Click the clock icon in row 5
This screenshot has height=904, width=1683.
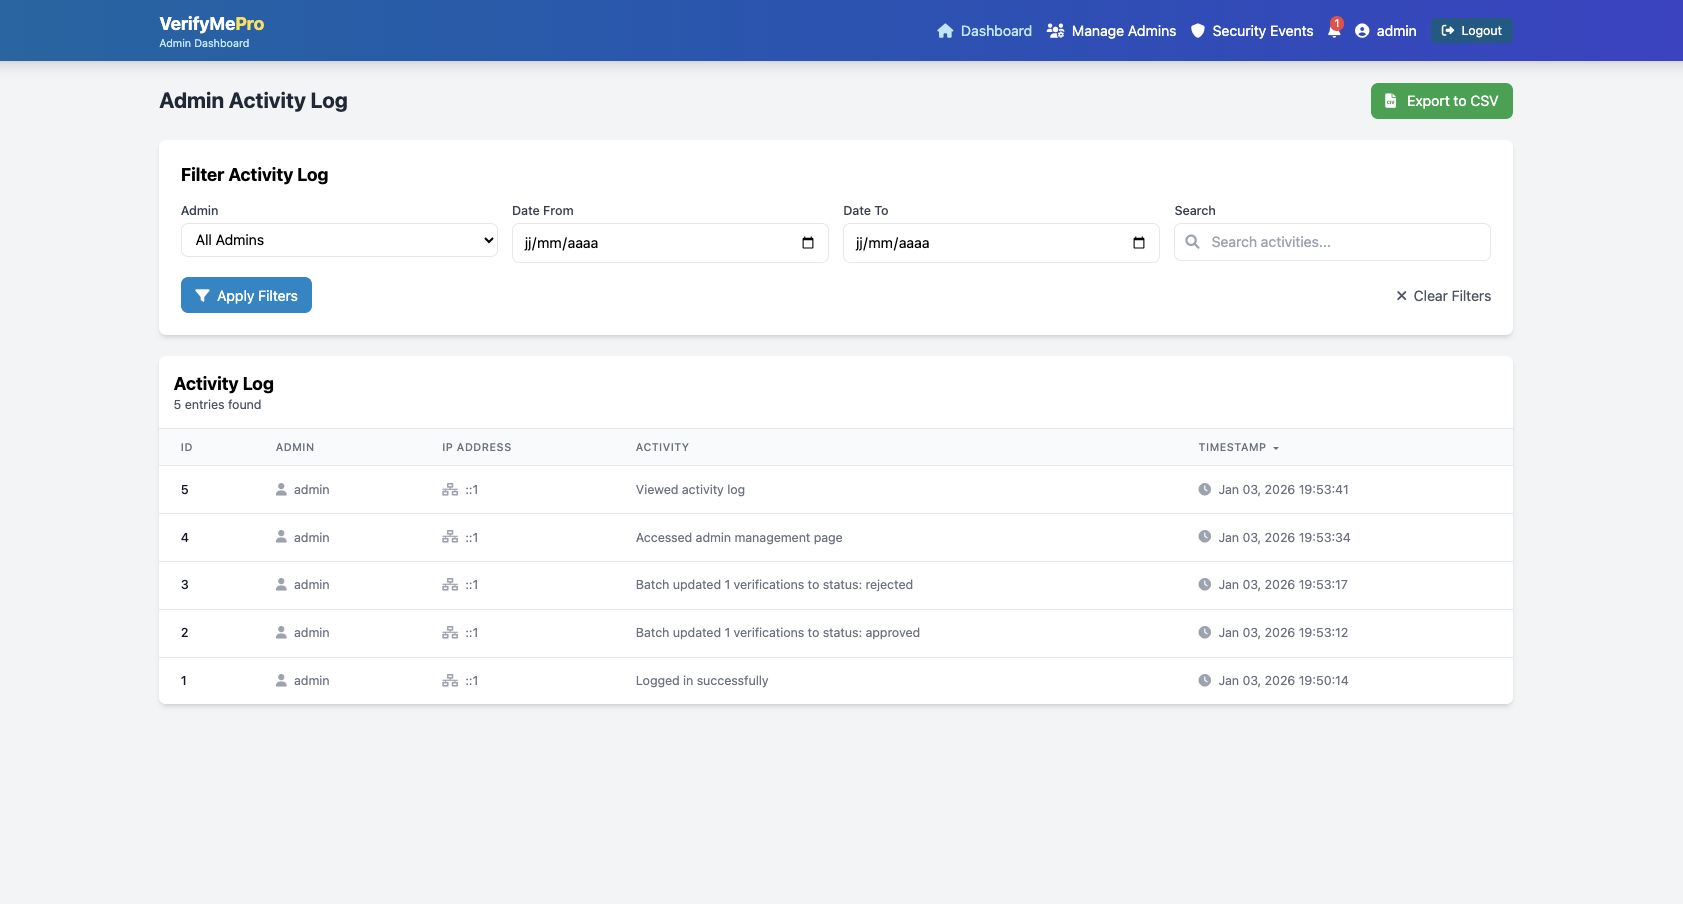(x=1204, y=490)
